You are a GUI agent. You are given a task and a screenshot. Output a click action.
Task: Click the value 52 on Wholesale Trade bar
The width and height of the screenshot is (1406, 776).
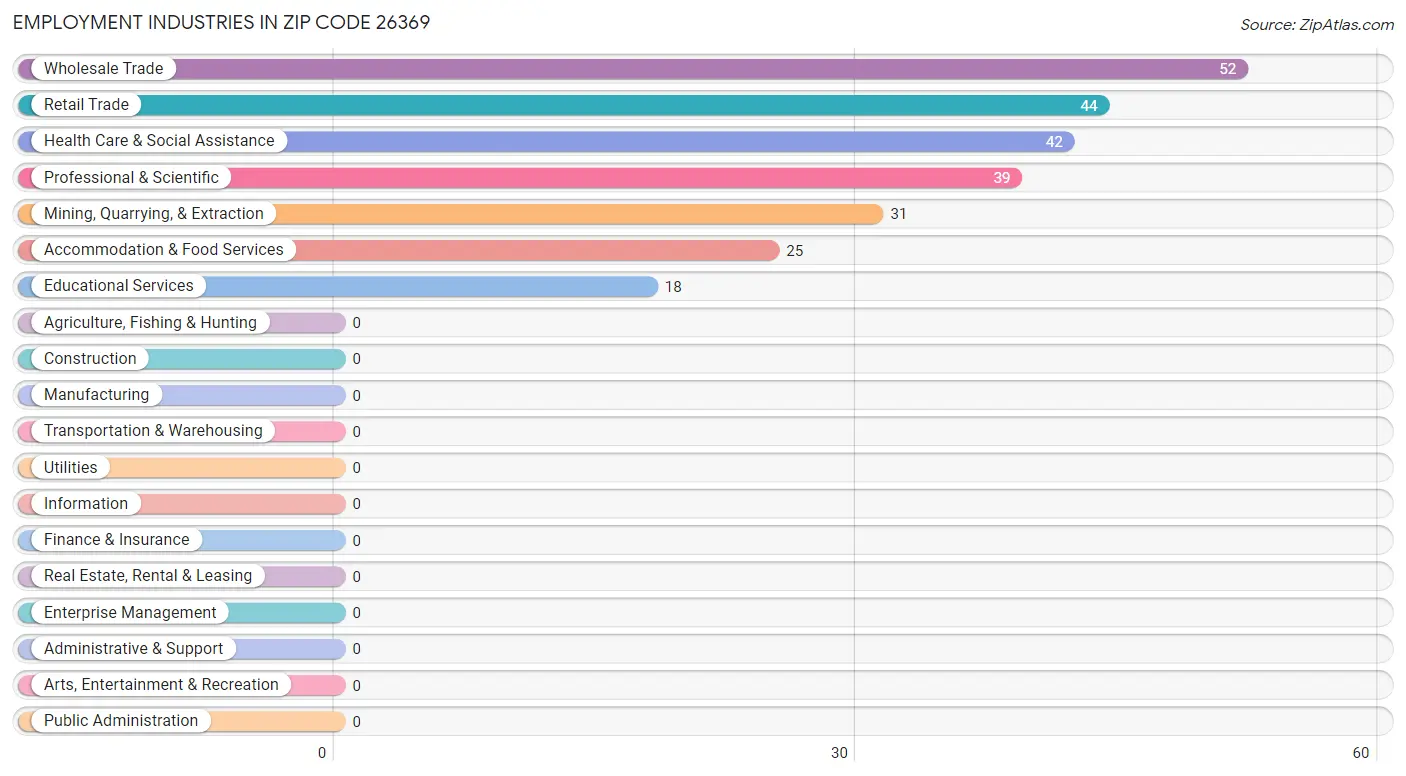(x=1227, y=69)
